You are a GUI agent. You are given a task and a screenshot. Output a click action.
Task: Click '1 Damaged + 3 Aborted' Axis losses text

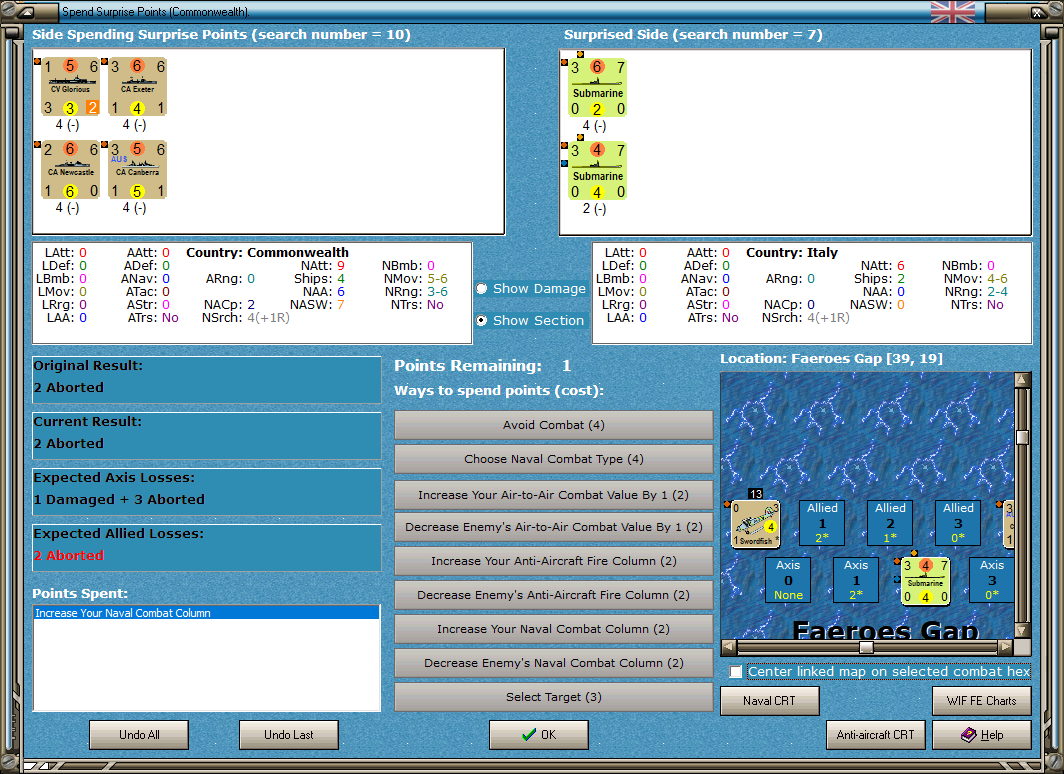119,499
